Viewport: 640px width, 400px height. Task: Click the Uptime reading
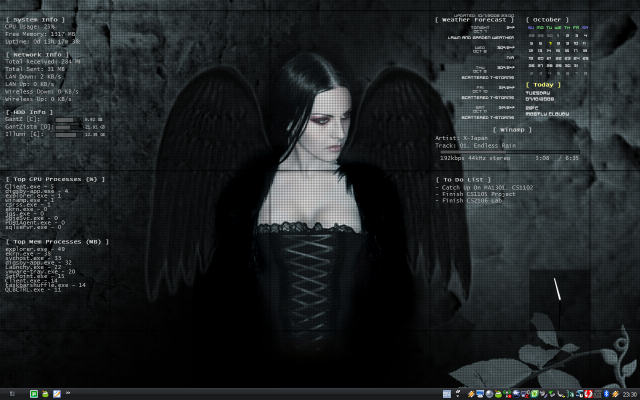point(42,42)
